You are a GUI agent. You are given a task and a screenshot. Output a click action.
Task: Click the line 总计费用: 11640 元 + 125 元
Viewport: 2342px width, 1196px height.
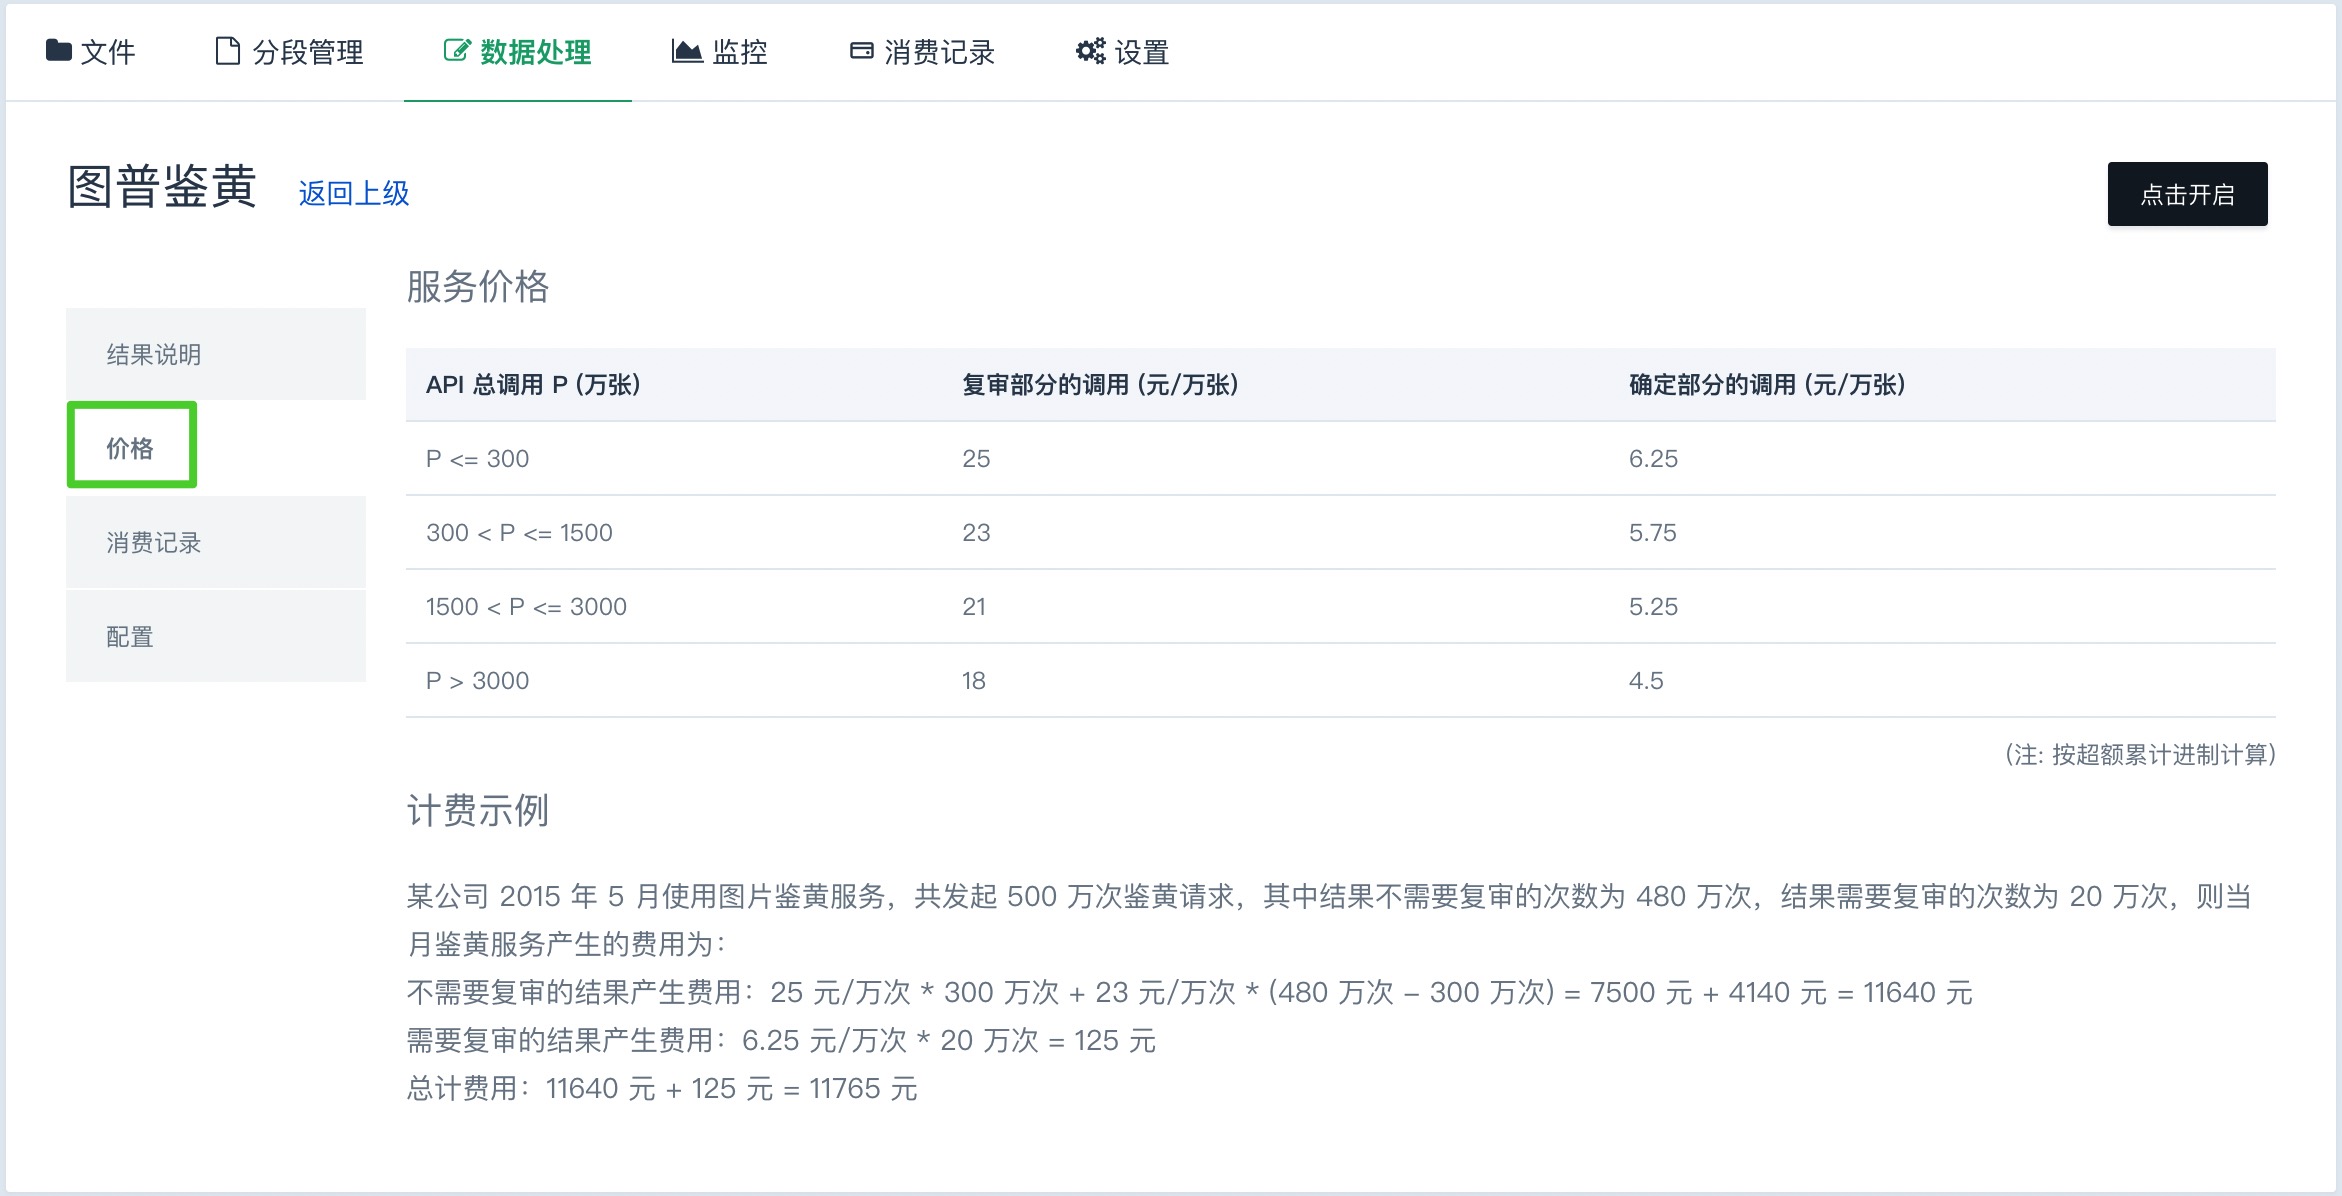coord(662,1089)
